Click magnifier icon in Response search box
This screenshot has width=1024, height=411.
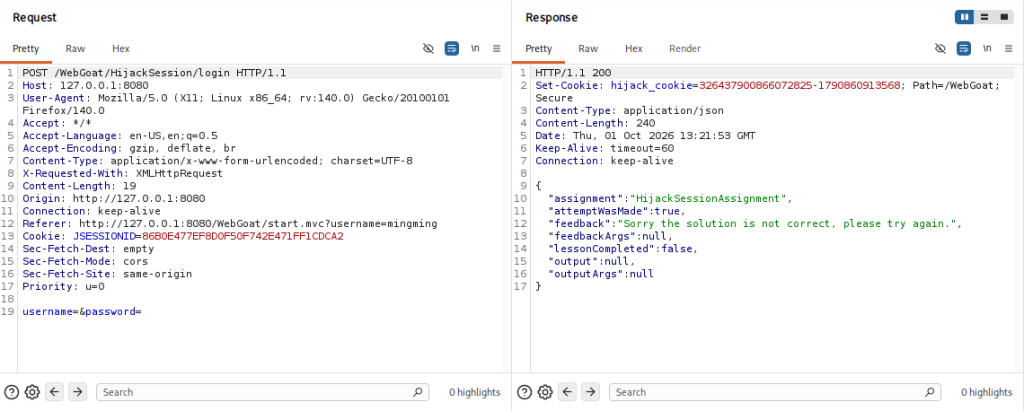930,392
